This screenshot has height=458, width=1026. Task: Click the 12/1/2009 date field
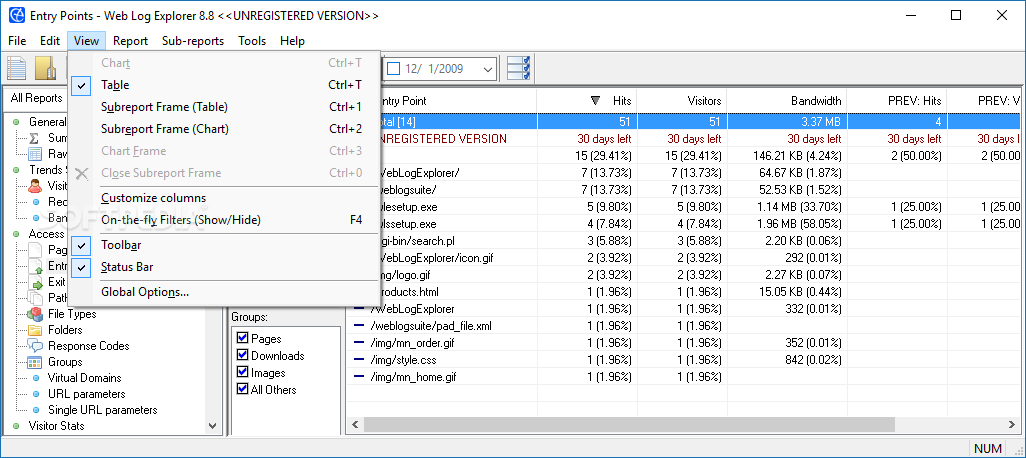440,68
